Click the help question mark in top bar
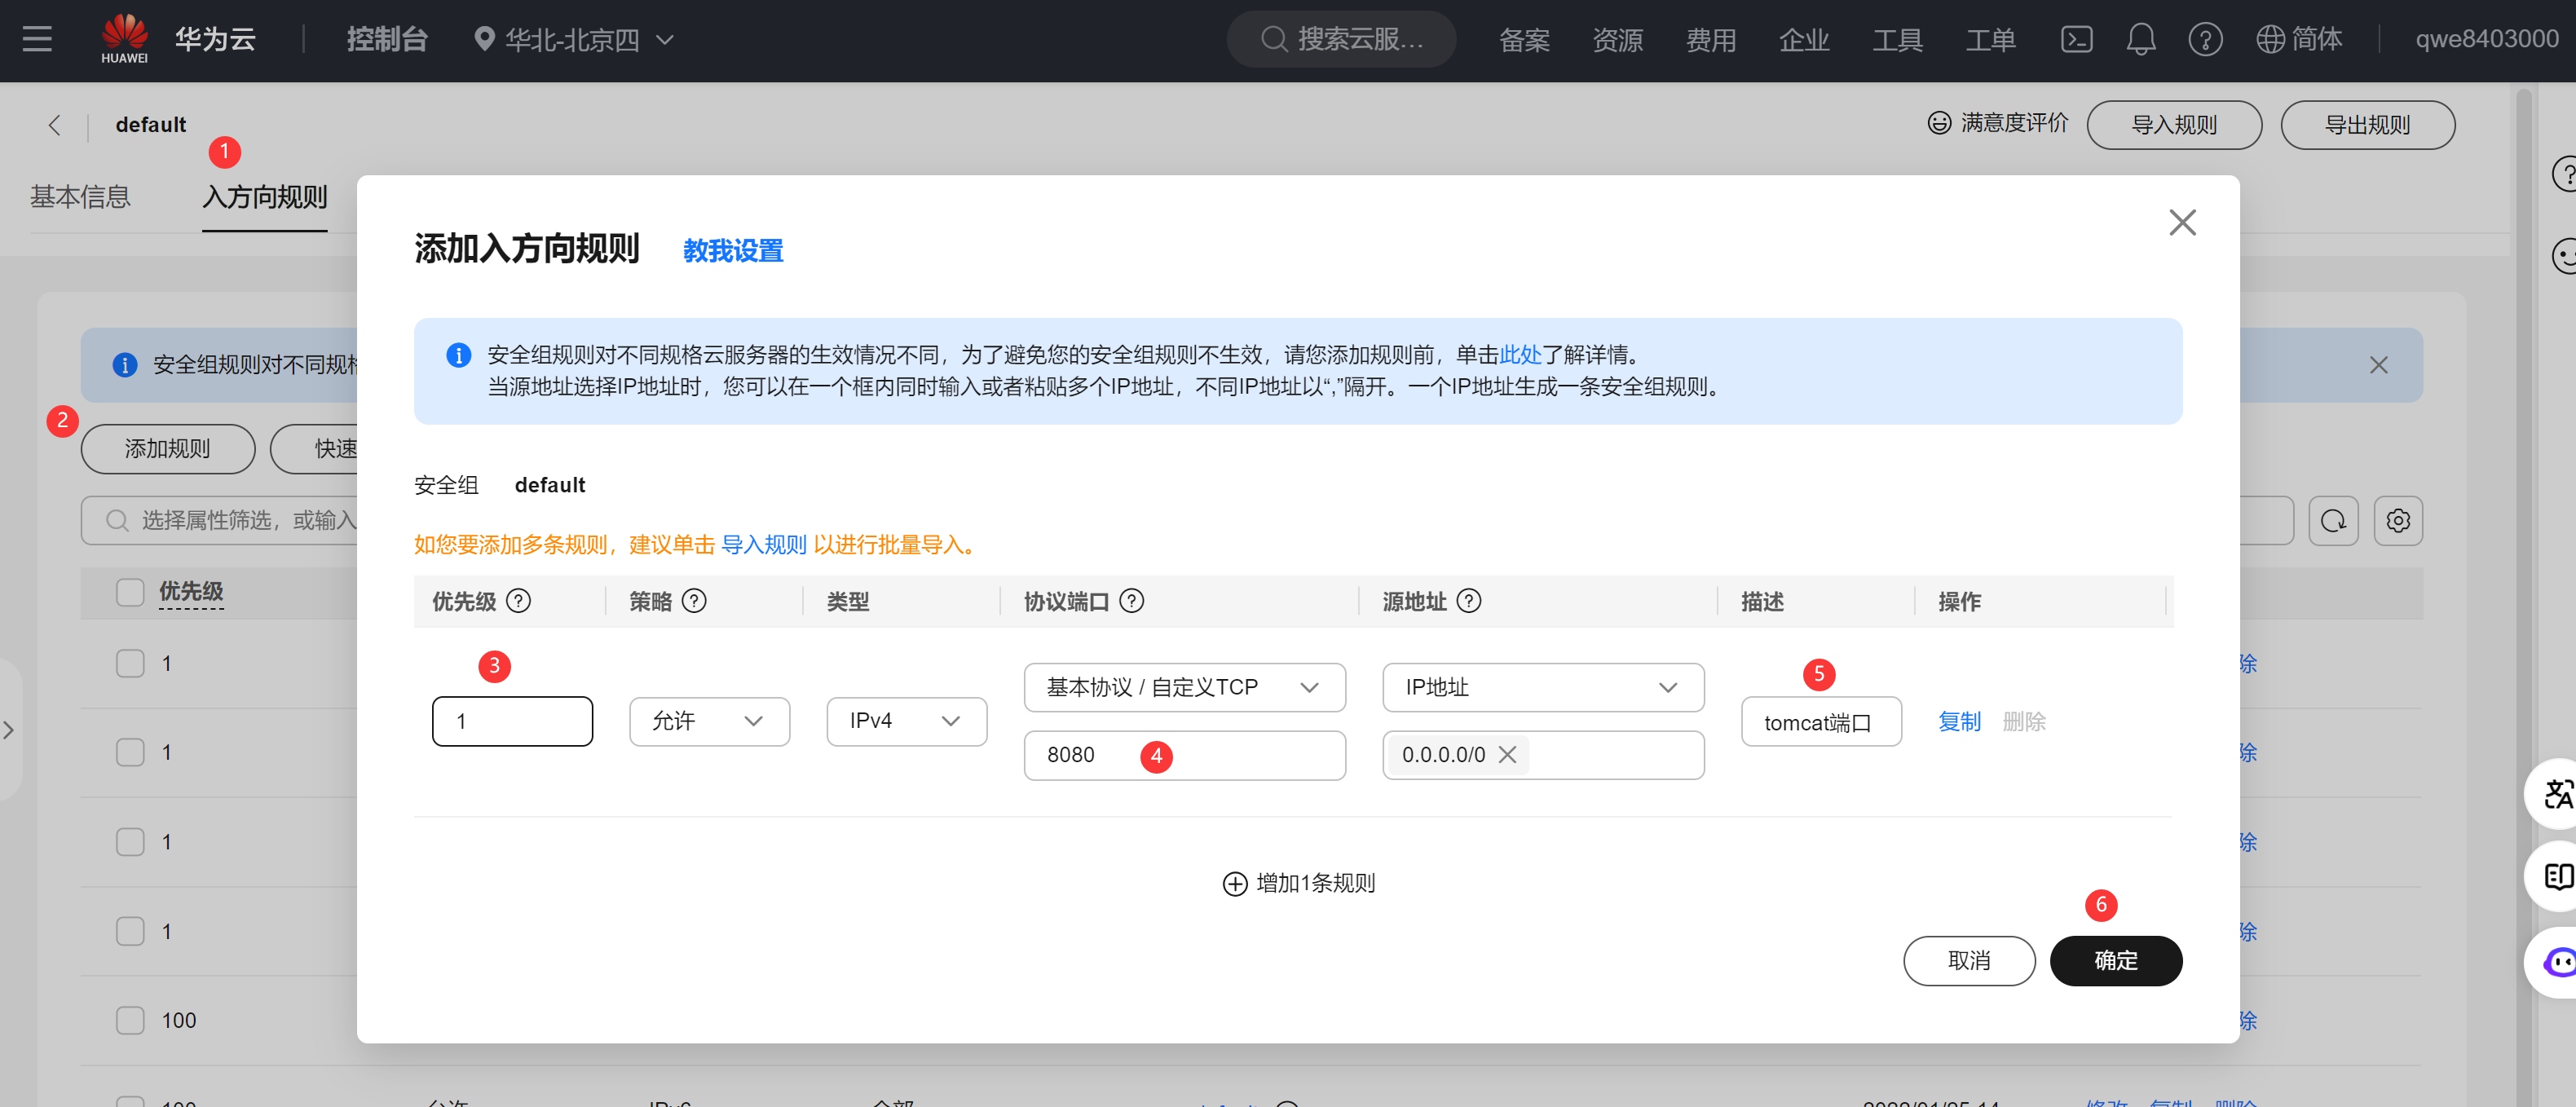This screenshot has height=1107, width=2576. (x=2204, y=39)
